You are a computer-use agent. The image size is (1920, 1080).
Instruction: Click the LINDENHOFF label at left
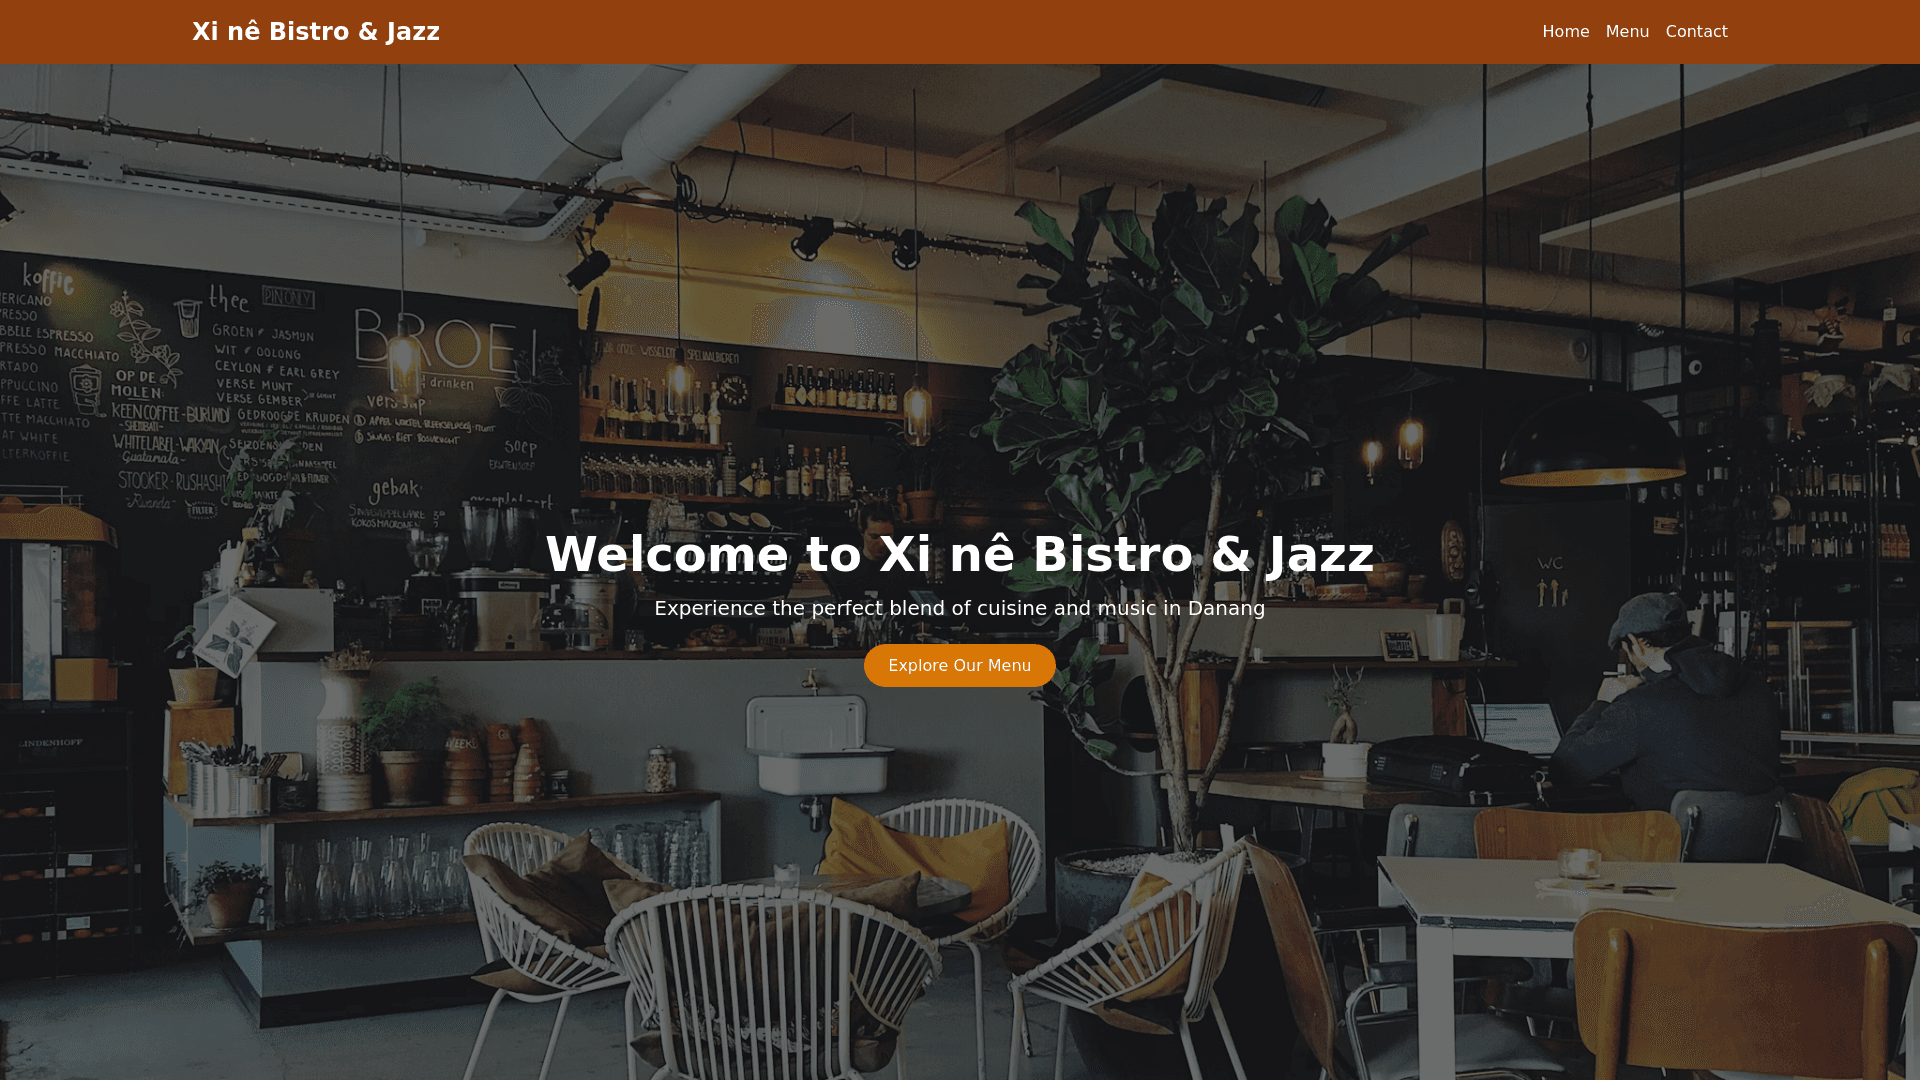(50, 743)
